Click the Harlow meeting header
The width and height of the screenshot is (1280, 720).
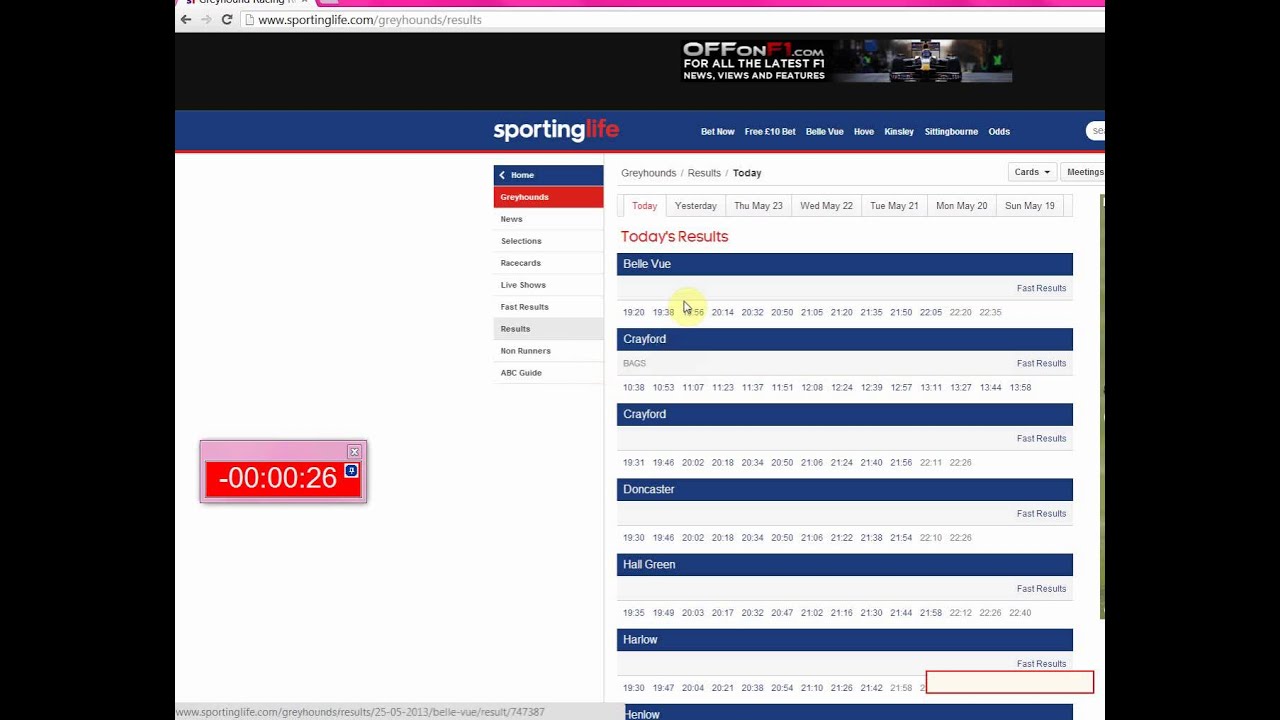[x=845, y=639]
